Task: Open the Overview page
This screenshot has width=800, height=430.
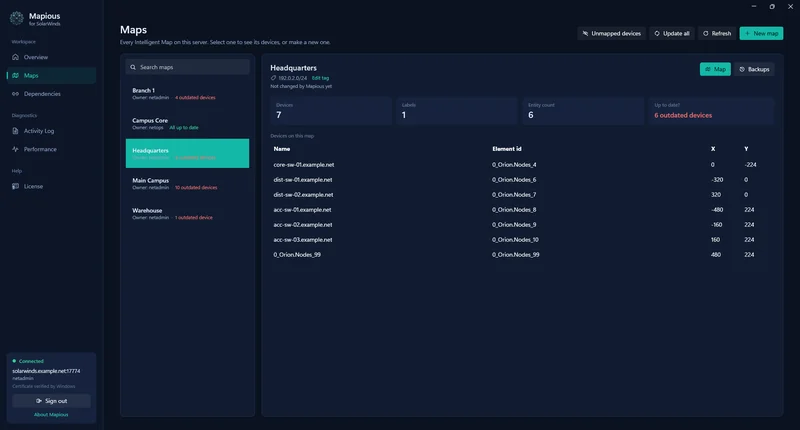Action: click(51, 57)
